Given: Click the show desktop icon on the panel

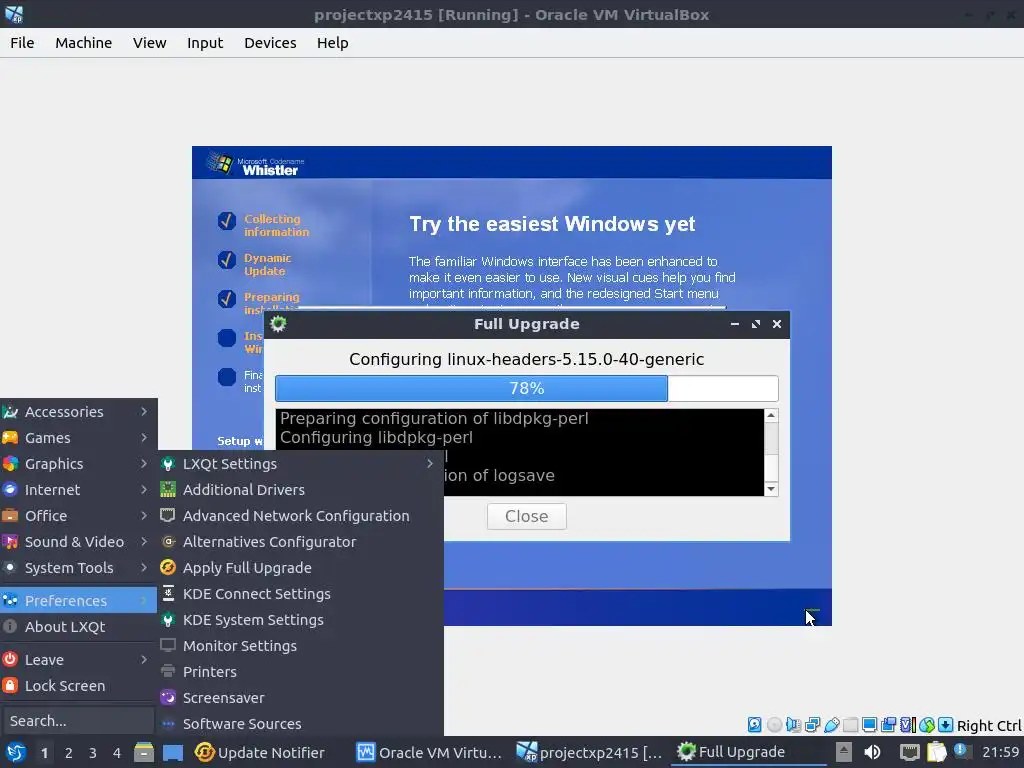Looking at the screenshot, I should coord(172,752).
